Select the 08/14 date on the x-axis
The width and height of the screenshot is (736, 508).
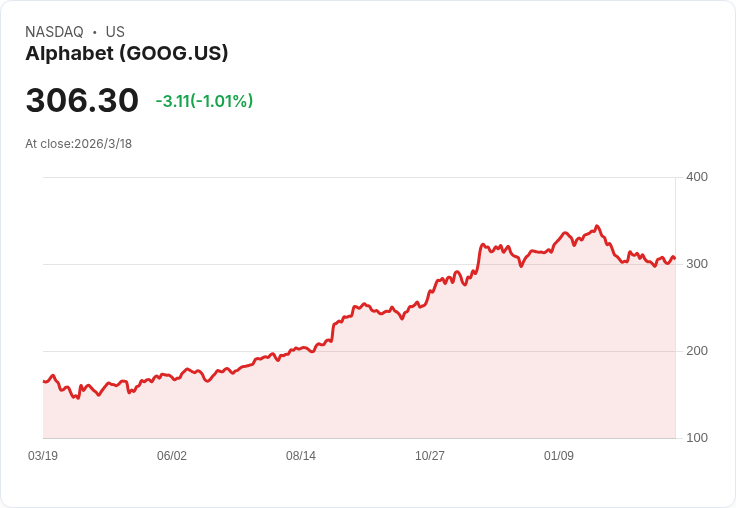click(x=301, y=456)
